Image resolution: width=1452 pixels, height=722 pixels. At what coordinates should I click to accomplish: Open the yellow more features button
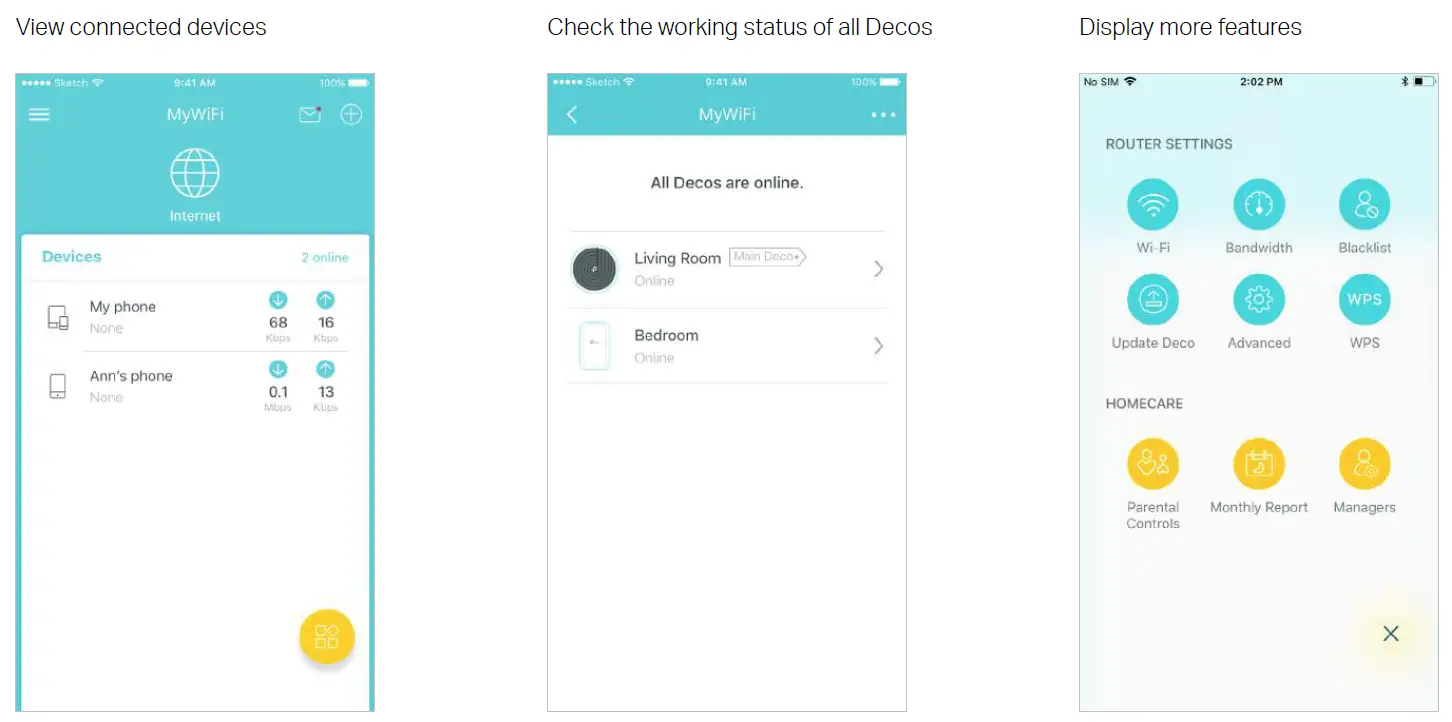(327, 636)
